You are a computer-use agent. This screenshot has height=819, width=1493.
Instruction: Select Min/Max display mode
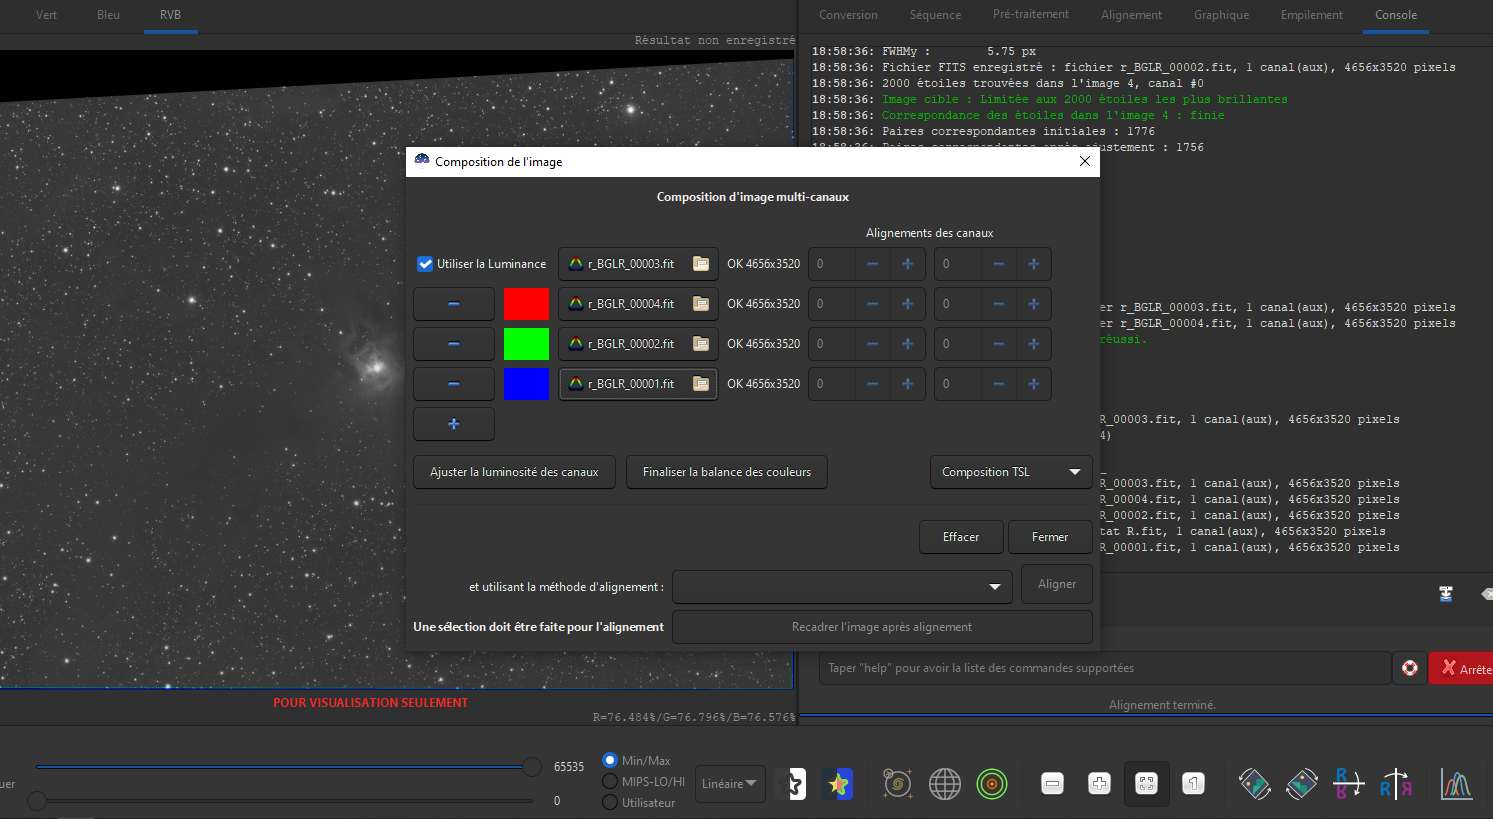point(610,760)
